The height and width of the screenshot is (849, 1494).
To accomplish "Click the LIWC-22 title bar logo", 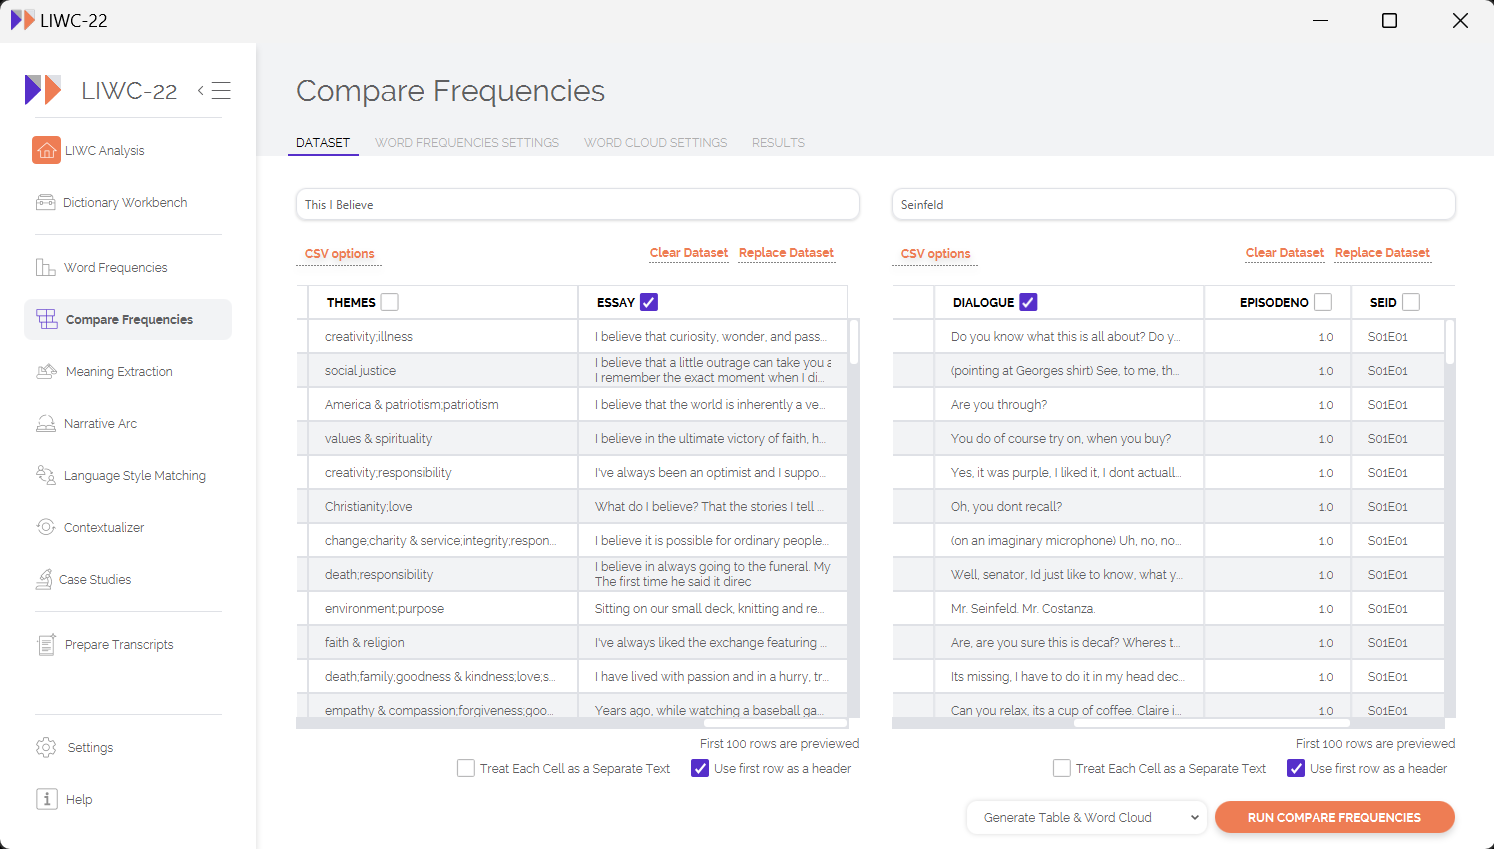I will (x=22, y=20).
